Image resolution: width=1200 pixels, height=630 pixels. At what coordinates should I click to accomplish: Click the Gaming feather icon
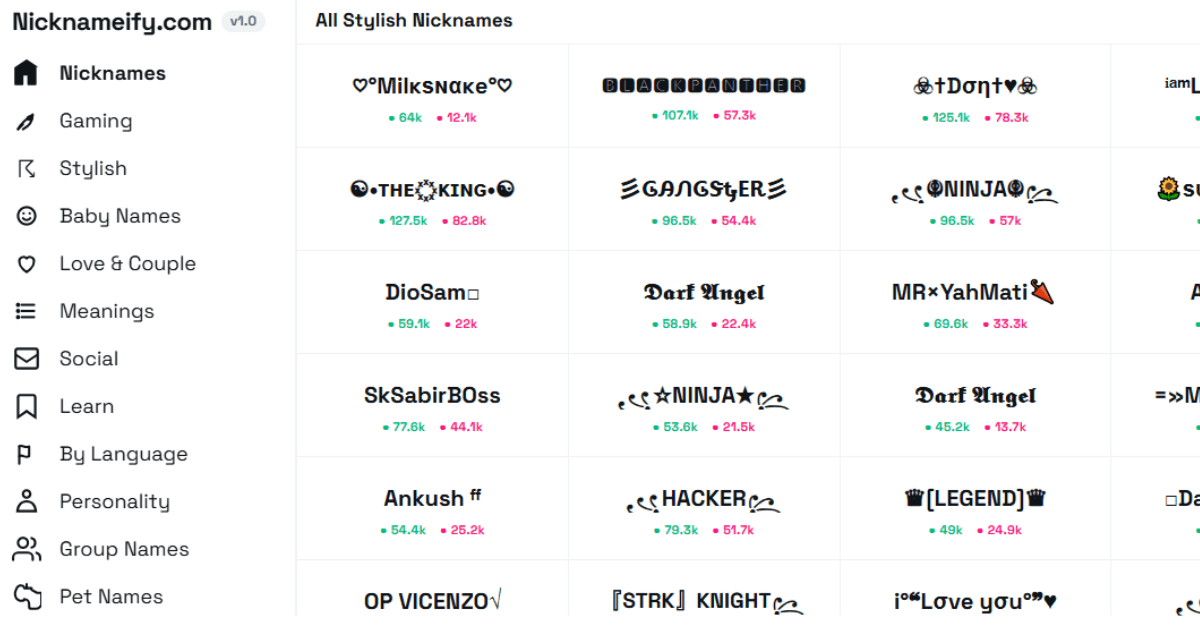pyautogui.click(x=26, y=121)
